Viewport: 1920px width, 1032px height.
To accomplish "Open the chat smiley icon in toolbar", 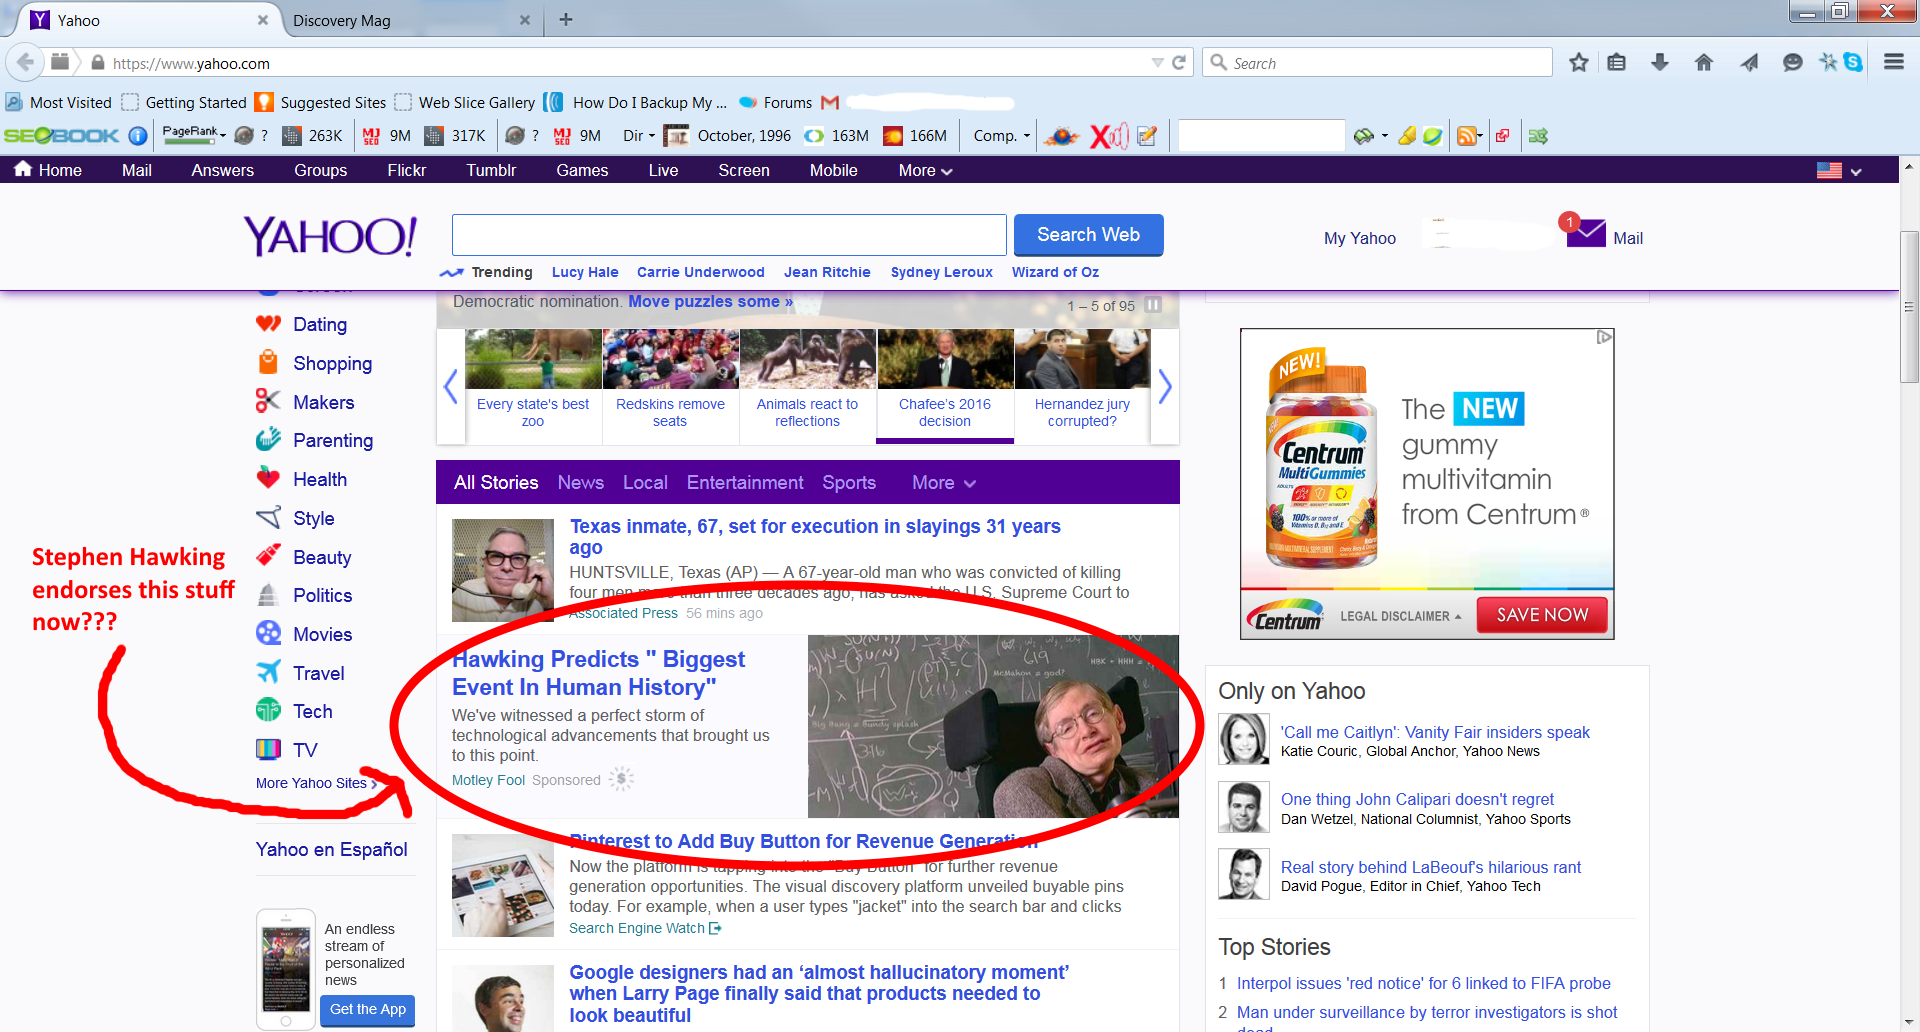I will [1792, 62].
